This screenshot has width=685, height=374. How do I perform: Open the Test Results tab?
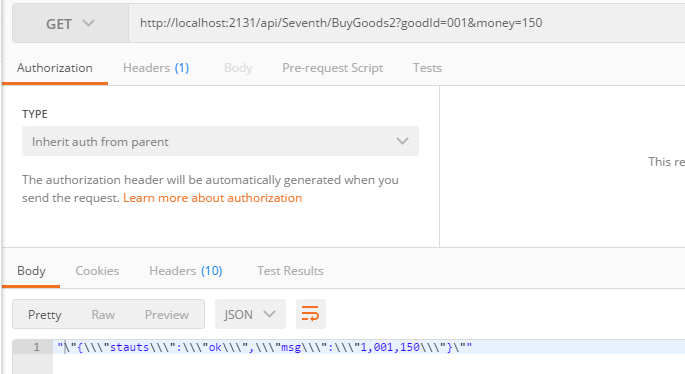tap(290, 271)
